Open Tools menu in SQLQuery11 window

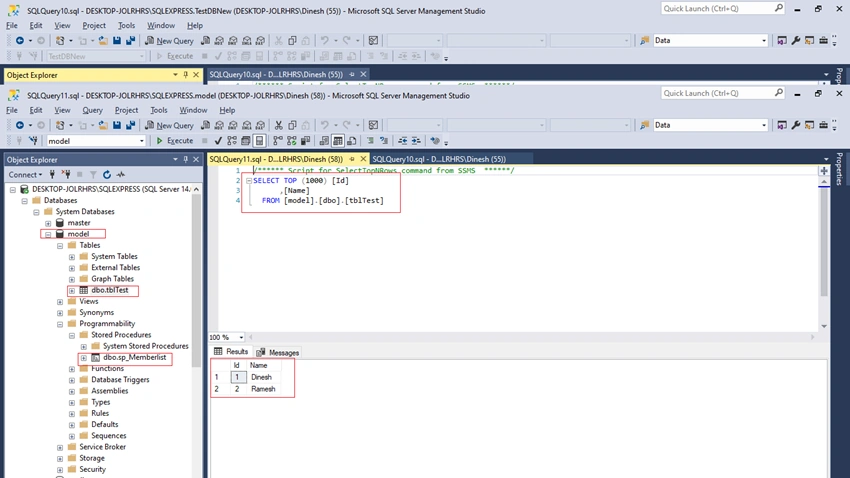[159, 110]
